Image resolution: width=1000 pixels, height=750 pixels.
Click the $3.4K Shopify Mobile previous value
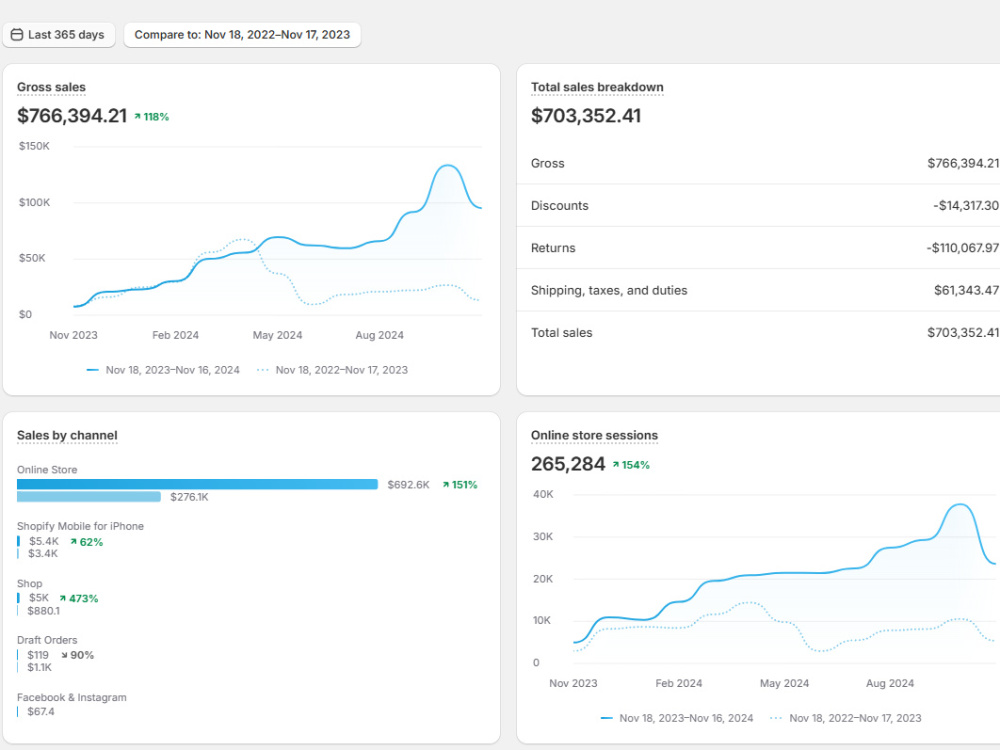coord(43,554)
